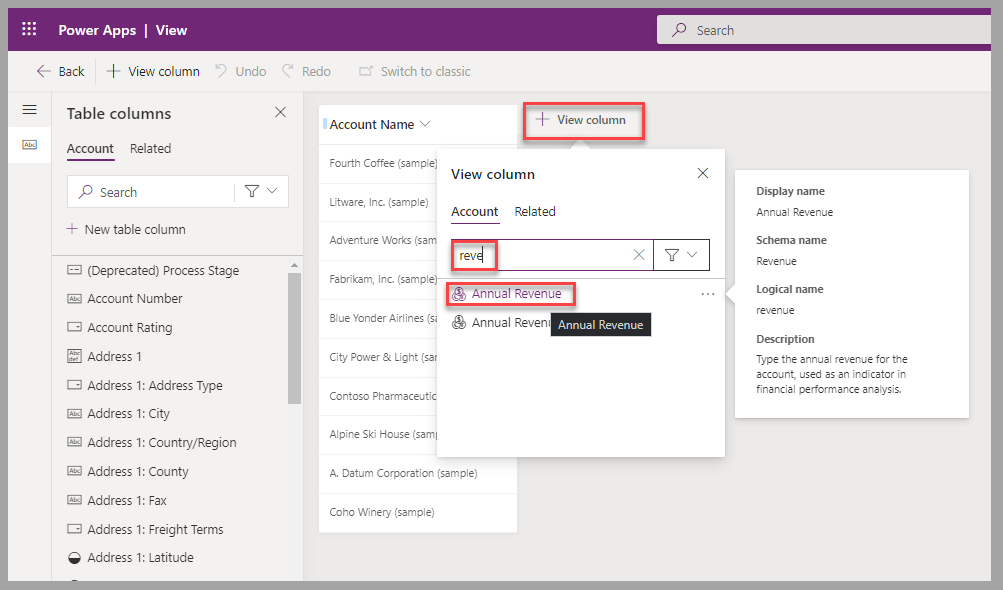1003x590 pixels.
Task: Click Litware, Inc. (sample) row
Action: [379, 202]
